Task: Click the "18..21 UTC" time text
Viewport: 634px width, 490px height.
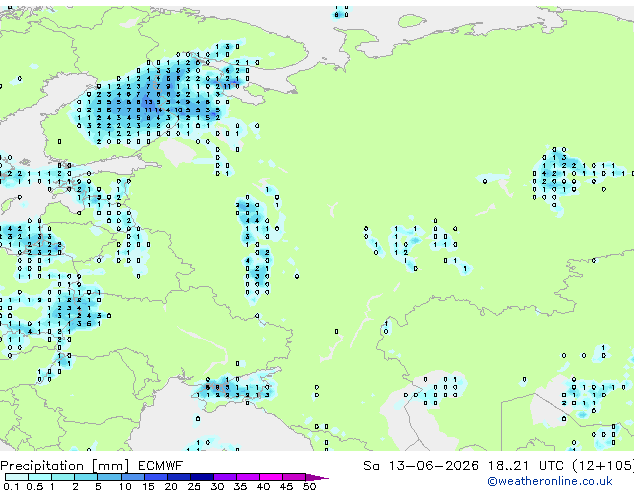Action: 524,466
